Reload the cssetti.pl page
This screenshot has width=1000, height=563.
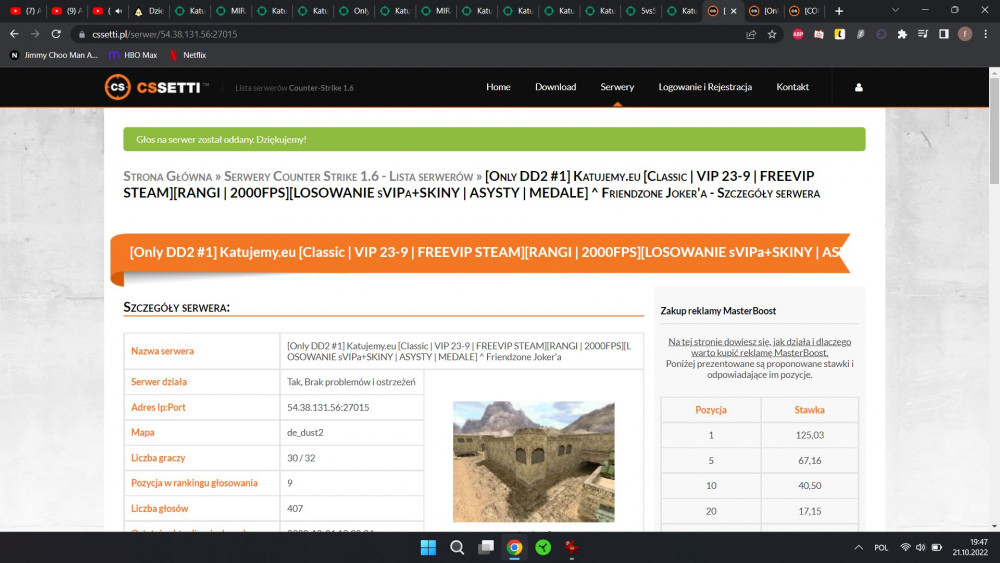56,34
